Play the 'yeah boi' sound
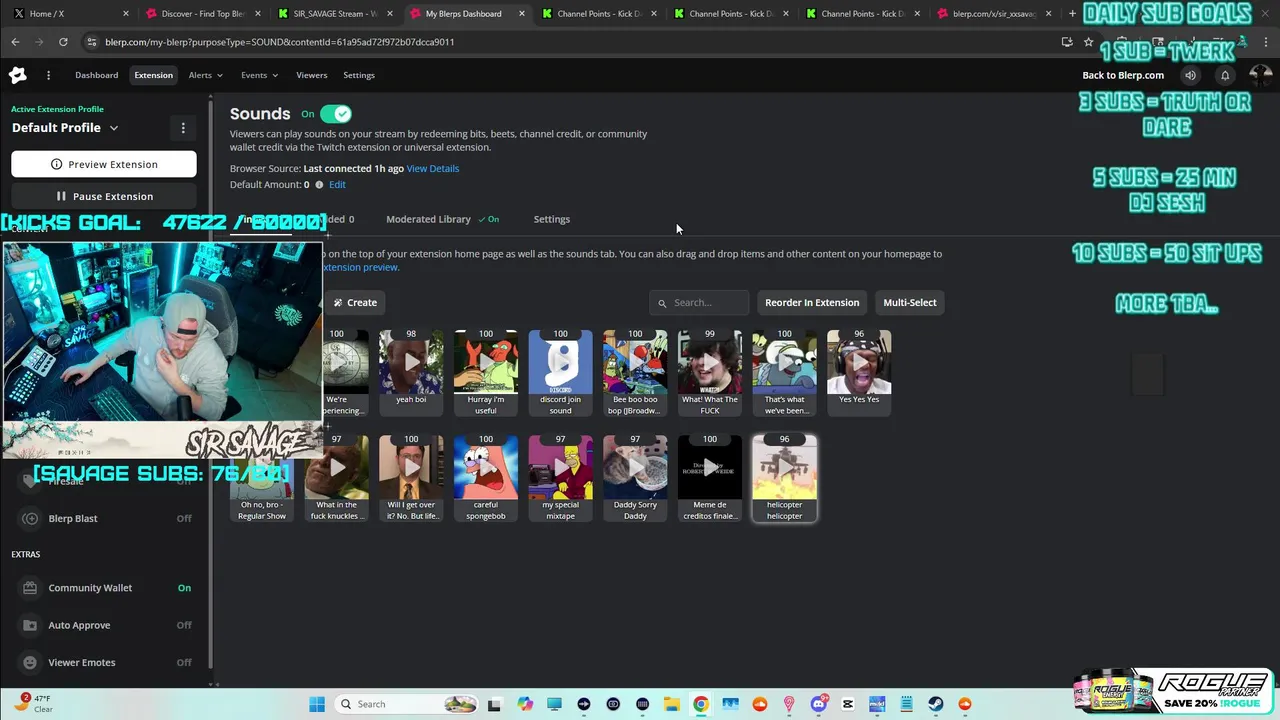The height and width of the screenshot is (720, 1280). point(411,361)
